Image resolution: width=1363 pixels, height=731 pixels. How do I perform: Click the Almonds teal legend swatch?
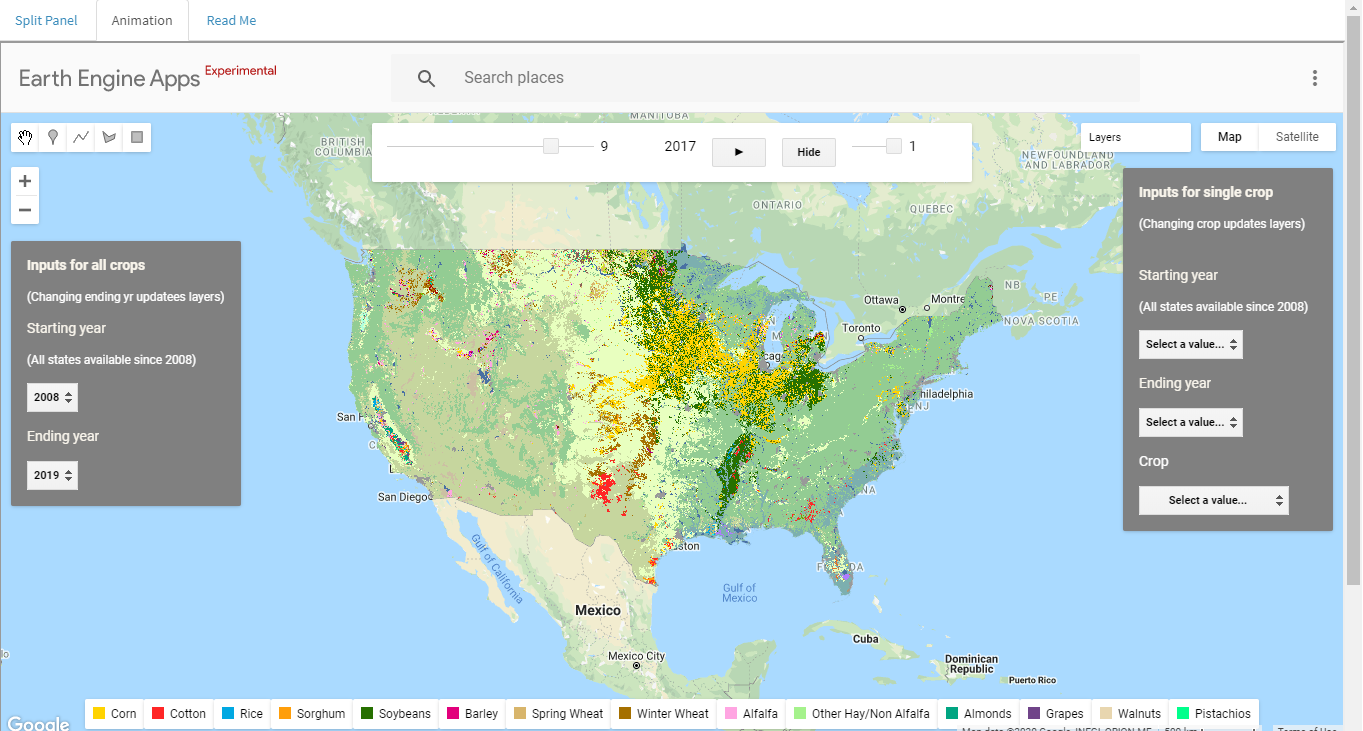952,713
